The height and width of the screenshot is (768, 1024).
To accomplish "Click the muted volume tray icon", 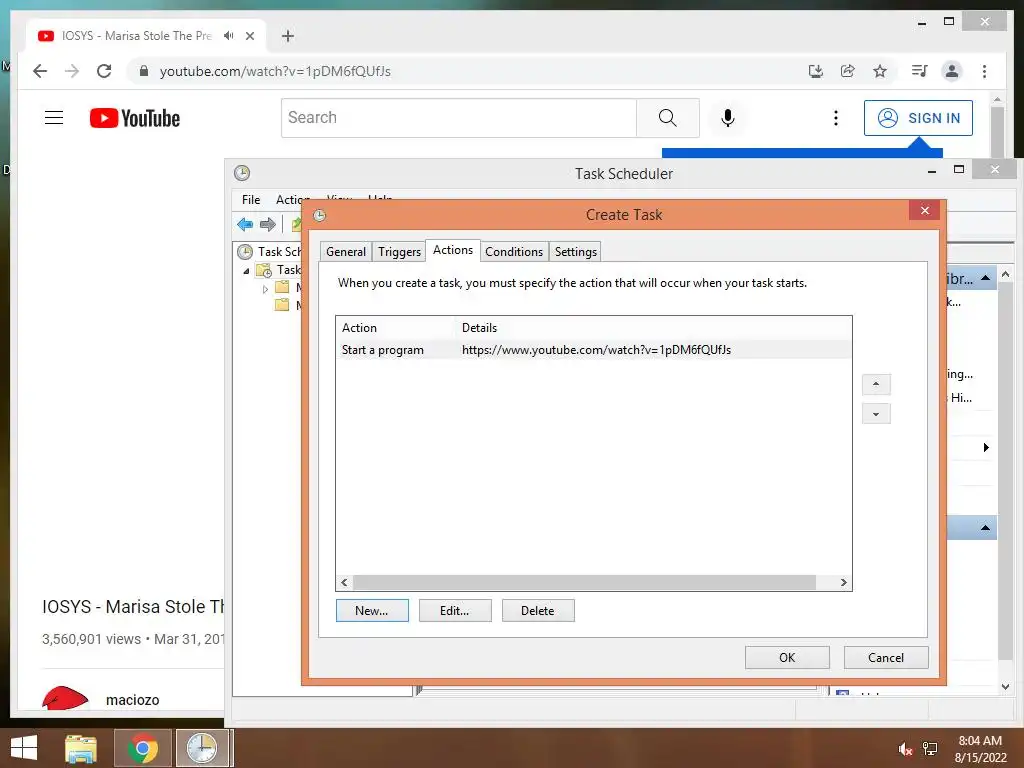I will (905, 749).
